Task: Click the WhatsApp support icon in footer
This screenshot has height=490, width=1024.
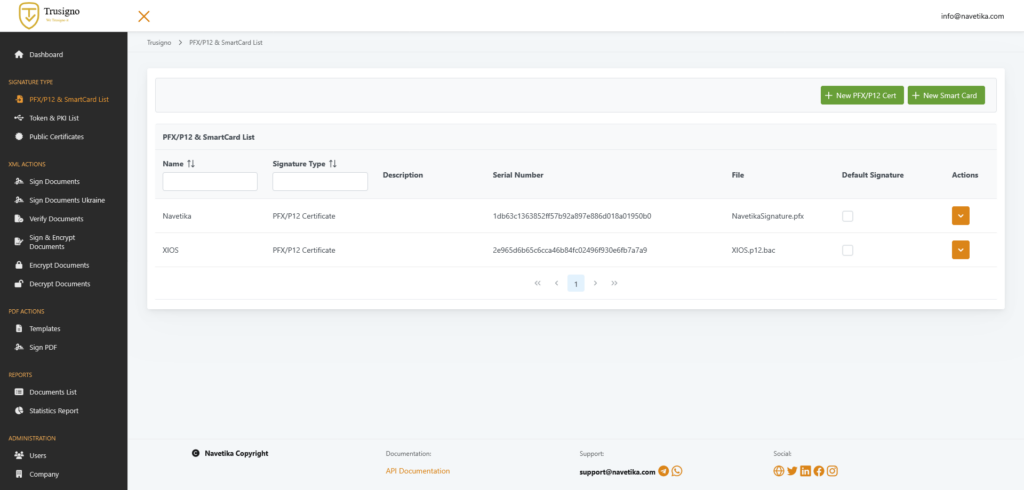Action: (677, 471)
